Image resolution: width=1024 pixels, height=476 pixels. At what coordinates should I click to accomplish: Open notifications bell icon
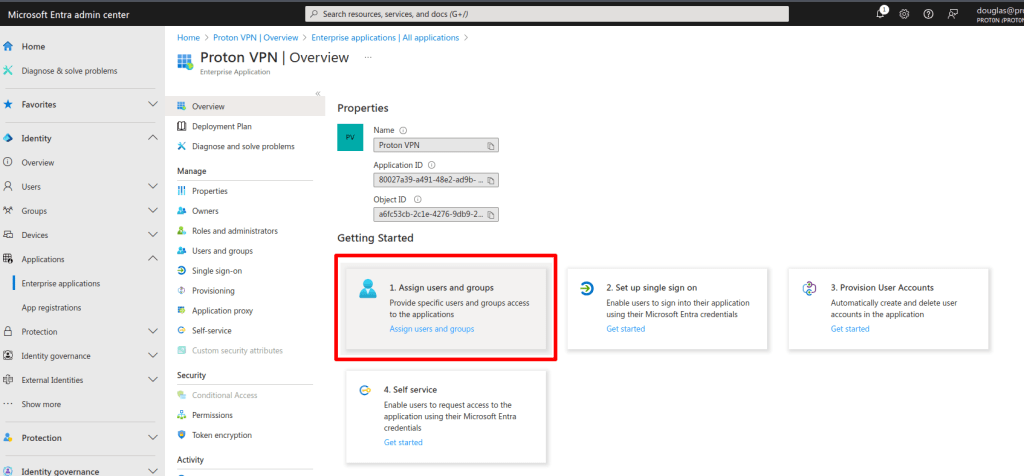[882, 13]
